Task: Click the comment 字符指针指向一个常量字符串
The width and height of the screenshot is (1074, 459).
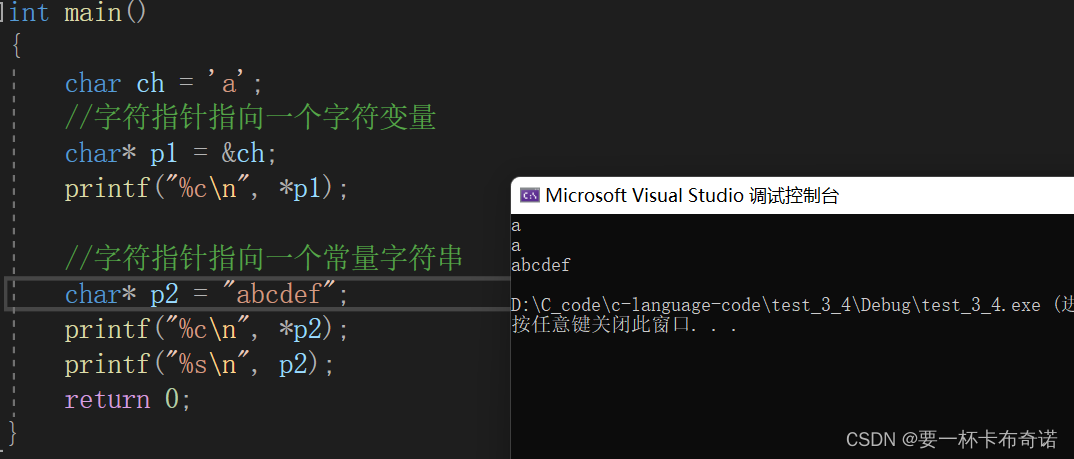Action: pos(264,258)
